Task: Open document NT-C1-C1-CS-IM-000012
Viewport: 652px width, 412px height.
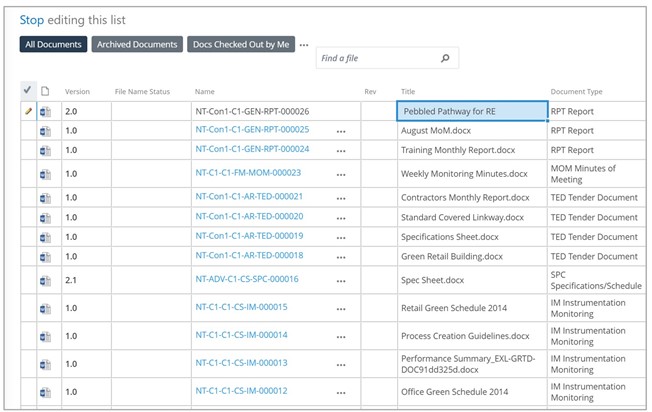Action: [241, 390]
